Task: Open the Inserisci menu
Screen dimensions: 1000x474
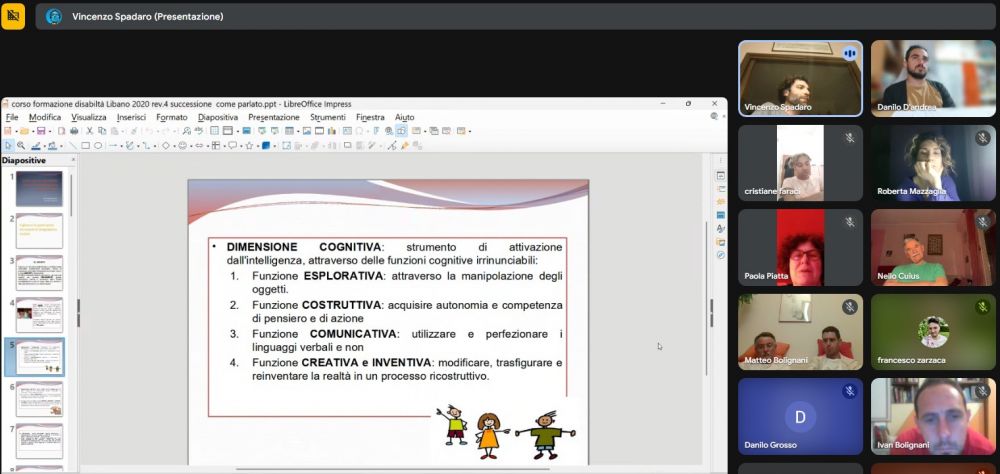Action: point(131,117)
